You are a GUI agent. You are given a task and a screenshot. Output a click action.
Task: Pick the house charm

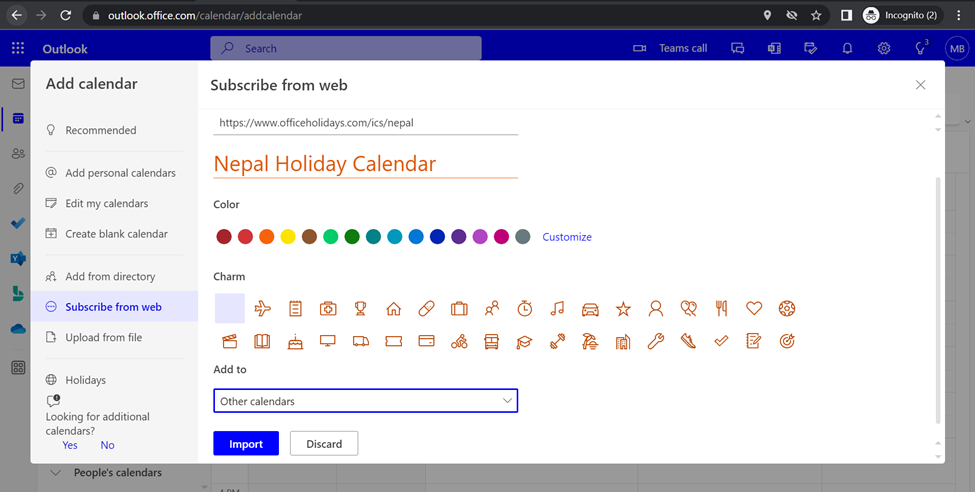(x=393, y=309)
